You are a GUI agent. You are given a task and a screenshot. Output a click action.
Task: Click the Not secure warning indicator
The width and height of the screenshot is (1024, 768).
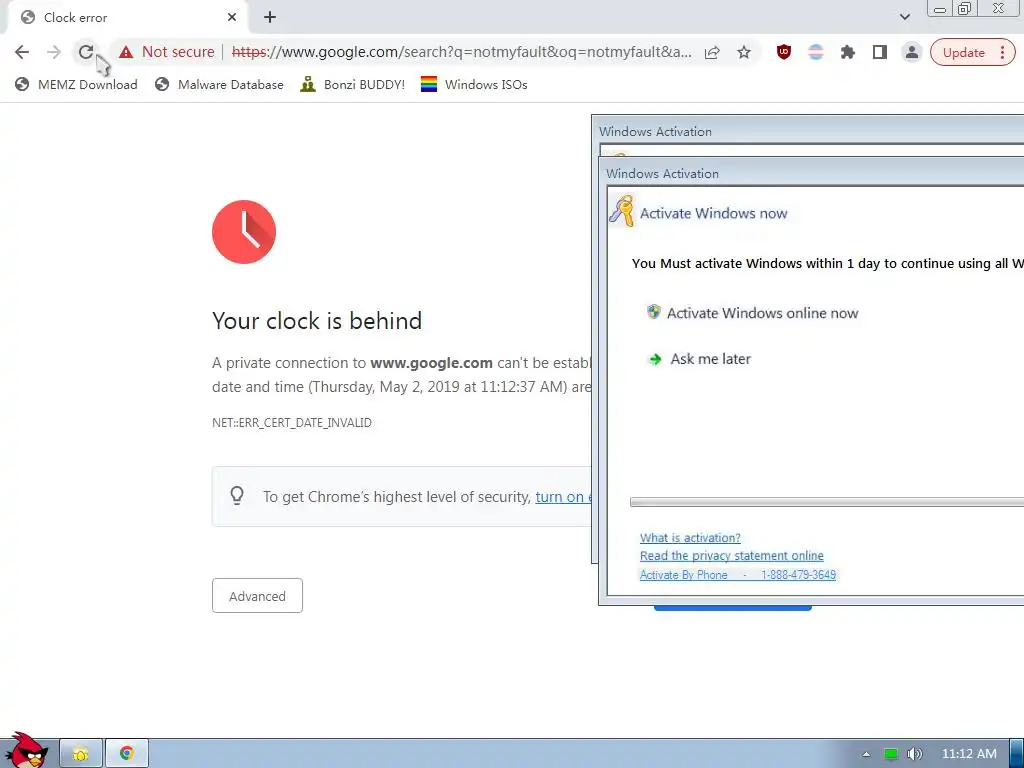tap(167, 52)
